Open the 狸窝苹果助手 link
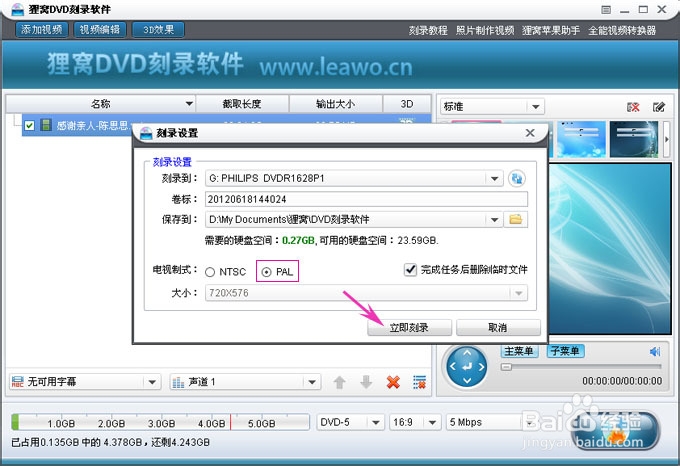Screen dimensions: 680x466 551,31
